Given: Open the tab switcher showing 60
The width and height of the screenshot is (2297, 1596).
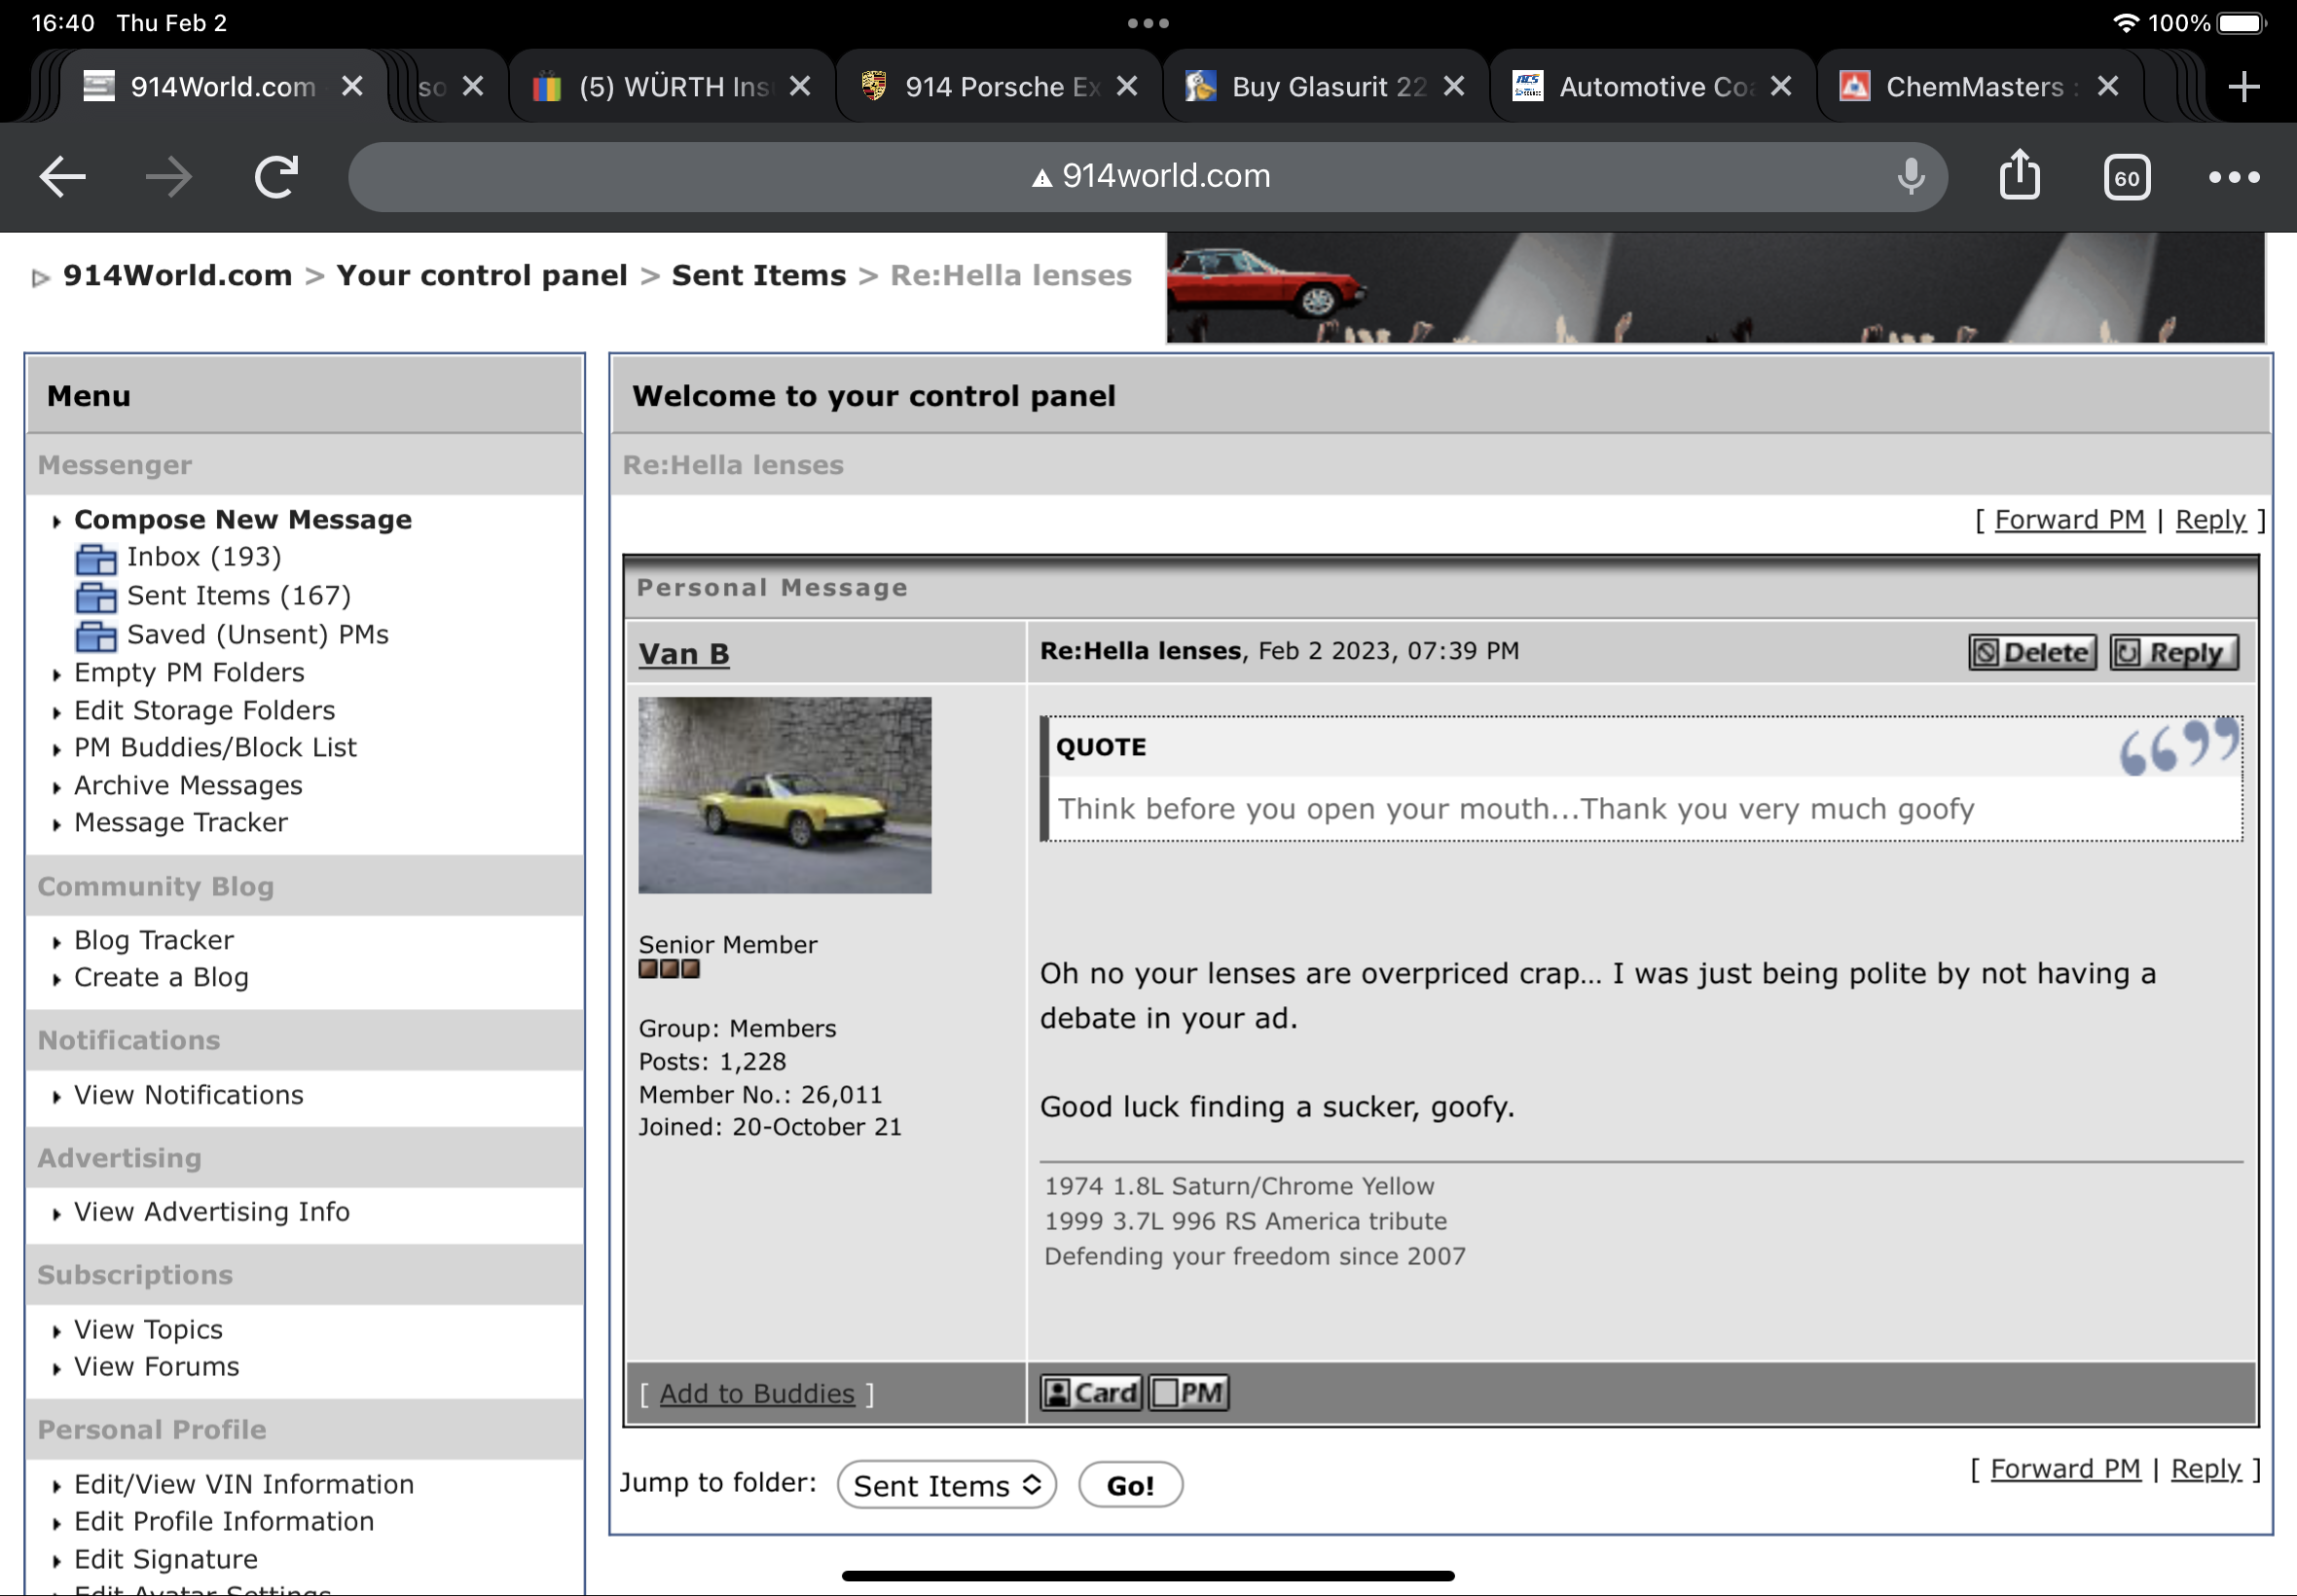Looking at the screenshot, I should click(2126, 178).
